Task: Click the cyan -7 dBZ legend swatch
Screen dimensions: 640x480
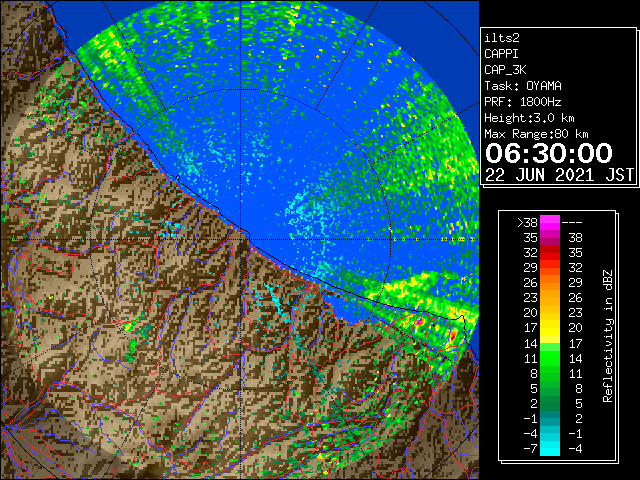Action: pyautogui.click(x=550, y=448)
